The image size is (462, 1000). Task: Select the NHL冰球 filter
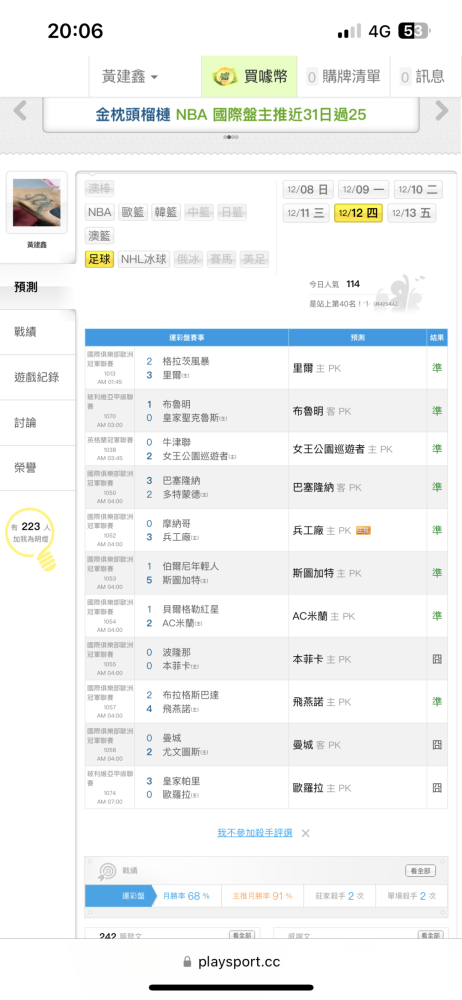(144, 259)
